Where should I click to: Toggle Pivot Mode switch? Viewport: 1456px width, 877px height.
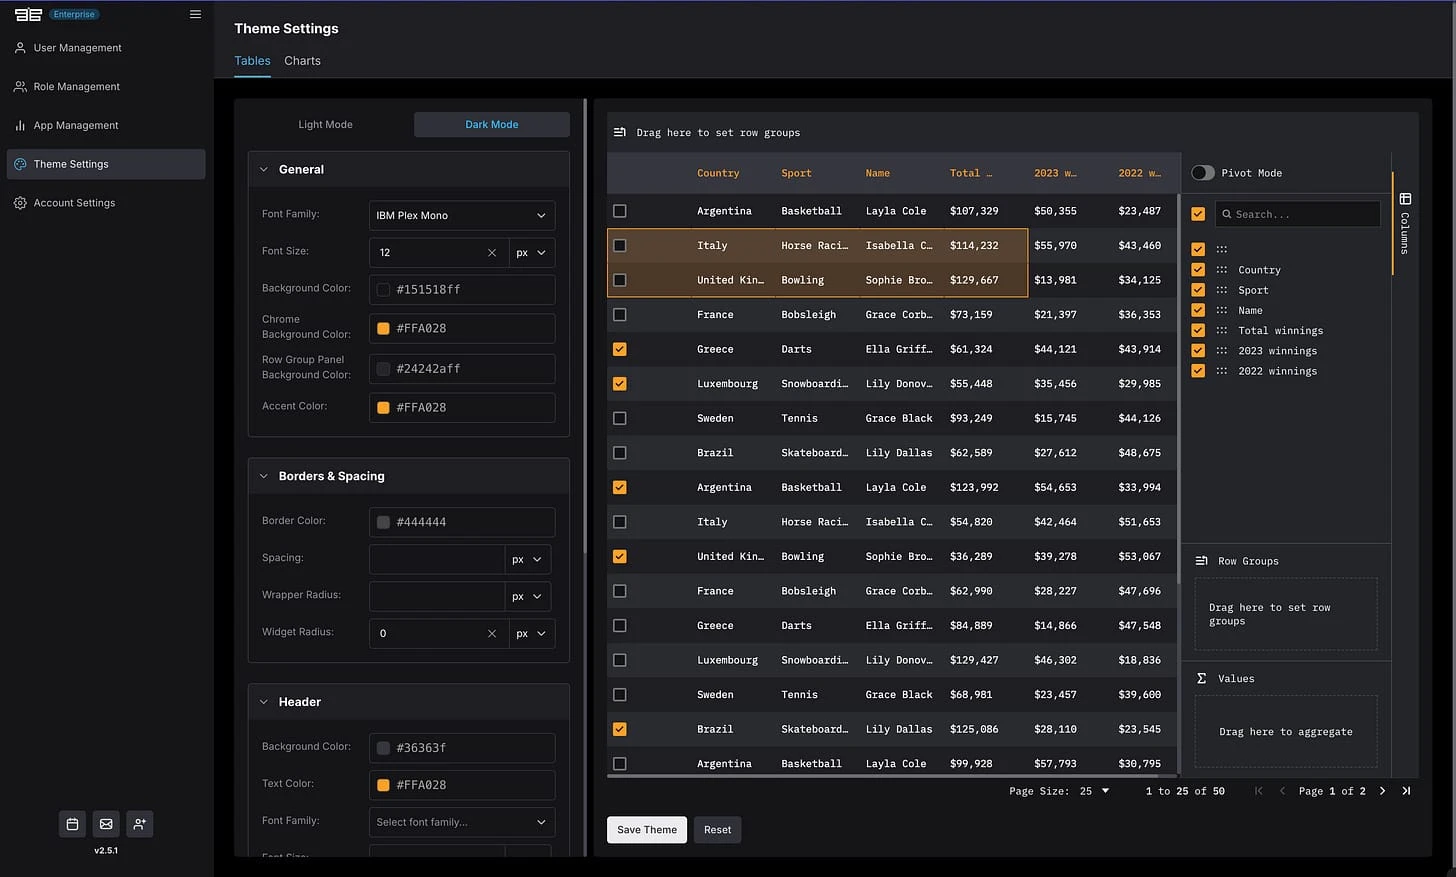coord(1203,173)
